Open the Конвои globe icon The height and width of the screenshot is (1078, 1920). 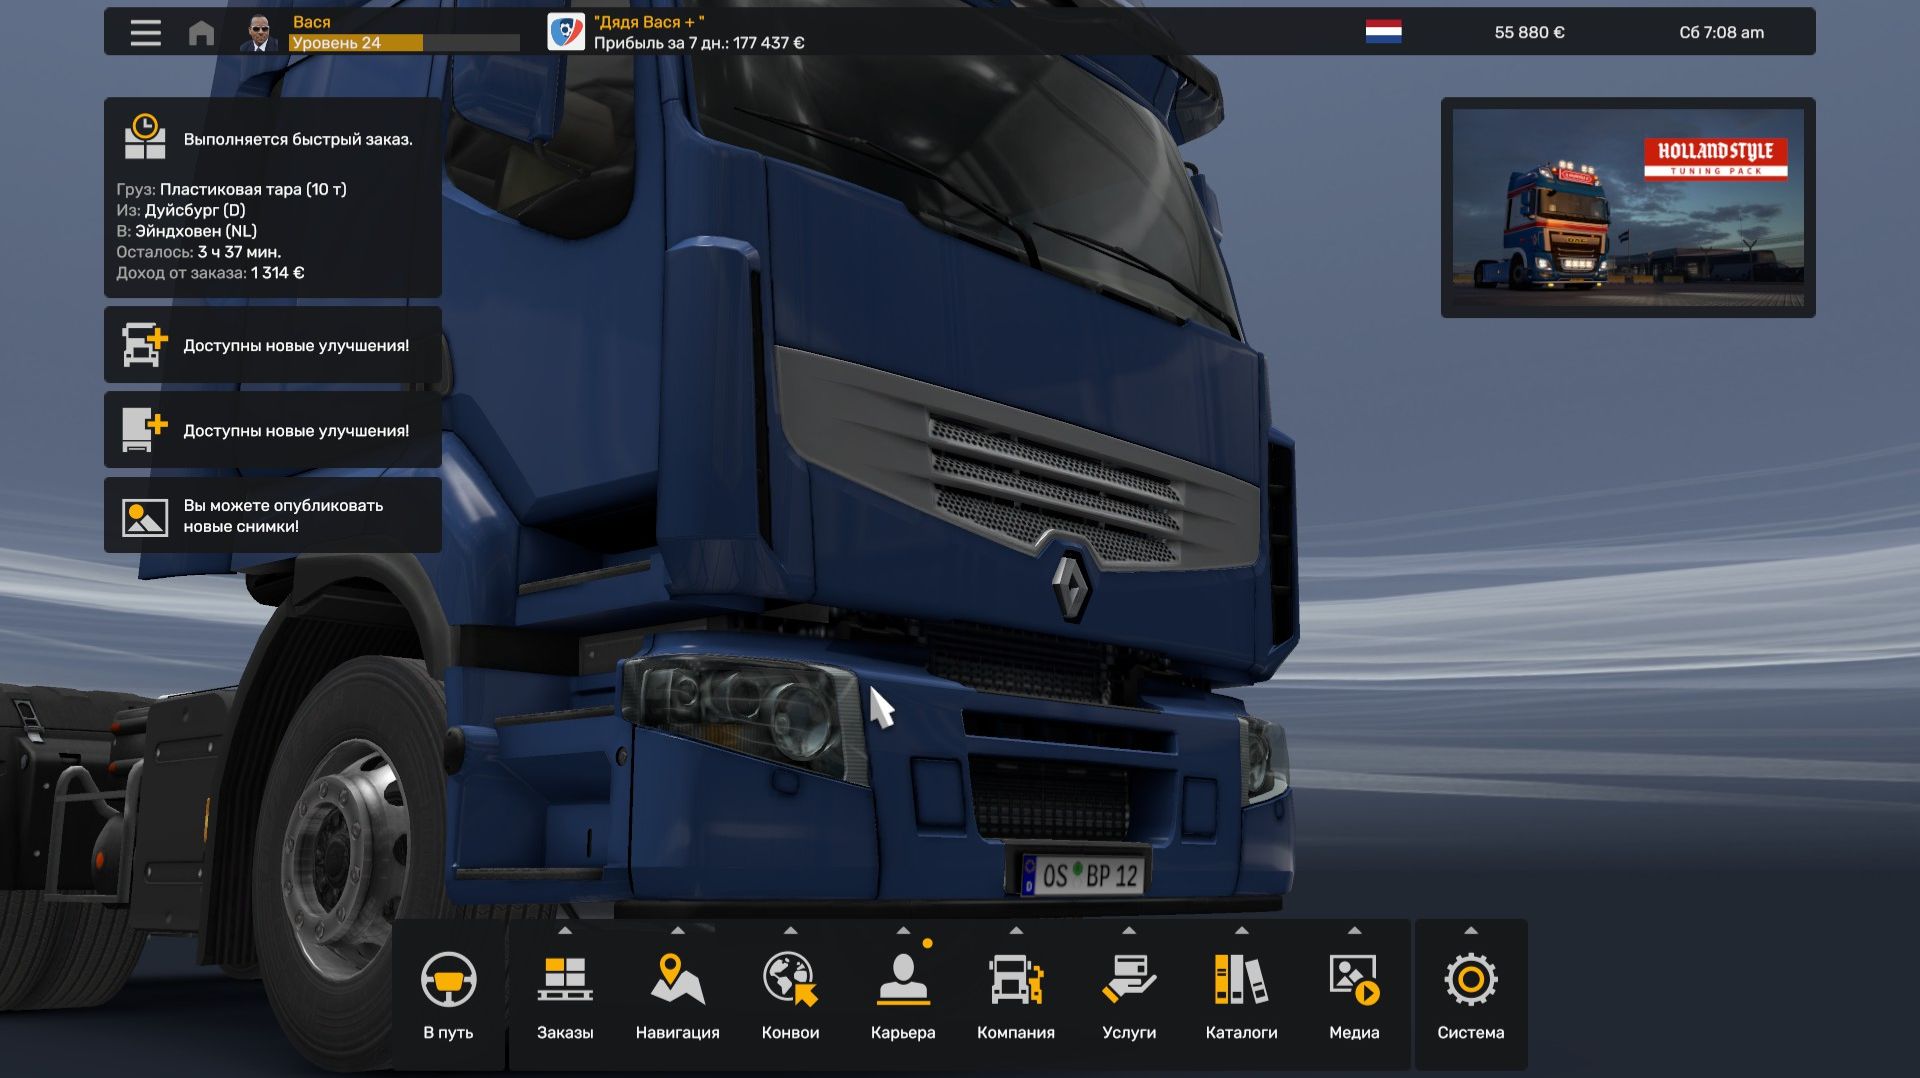click(x=790, y=978)
